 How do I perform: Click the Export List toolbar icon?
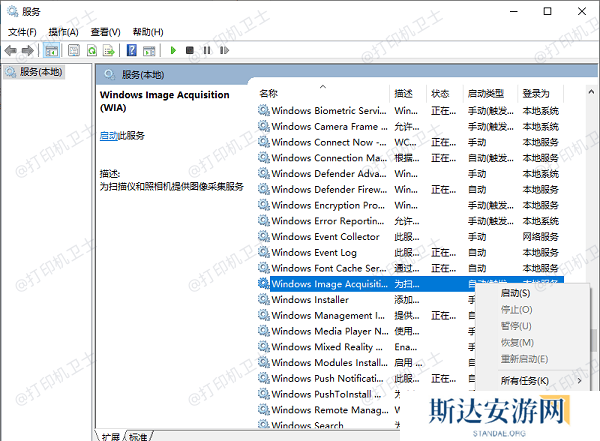click(109, 50)
